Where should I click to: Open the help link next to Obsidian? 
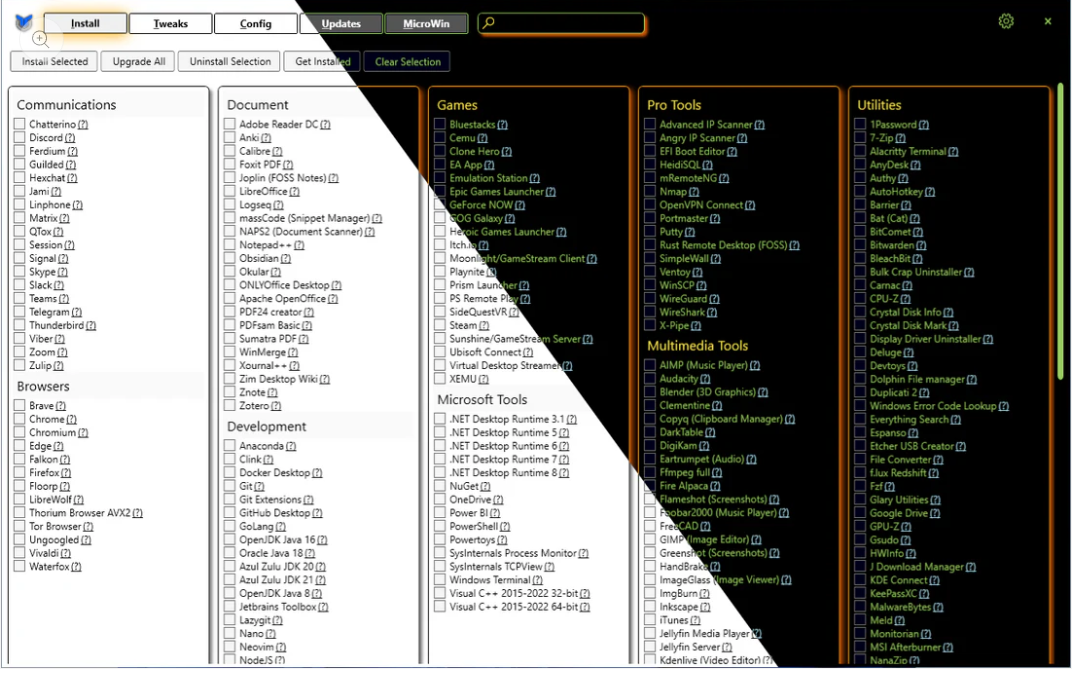point(285,258)
